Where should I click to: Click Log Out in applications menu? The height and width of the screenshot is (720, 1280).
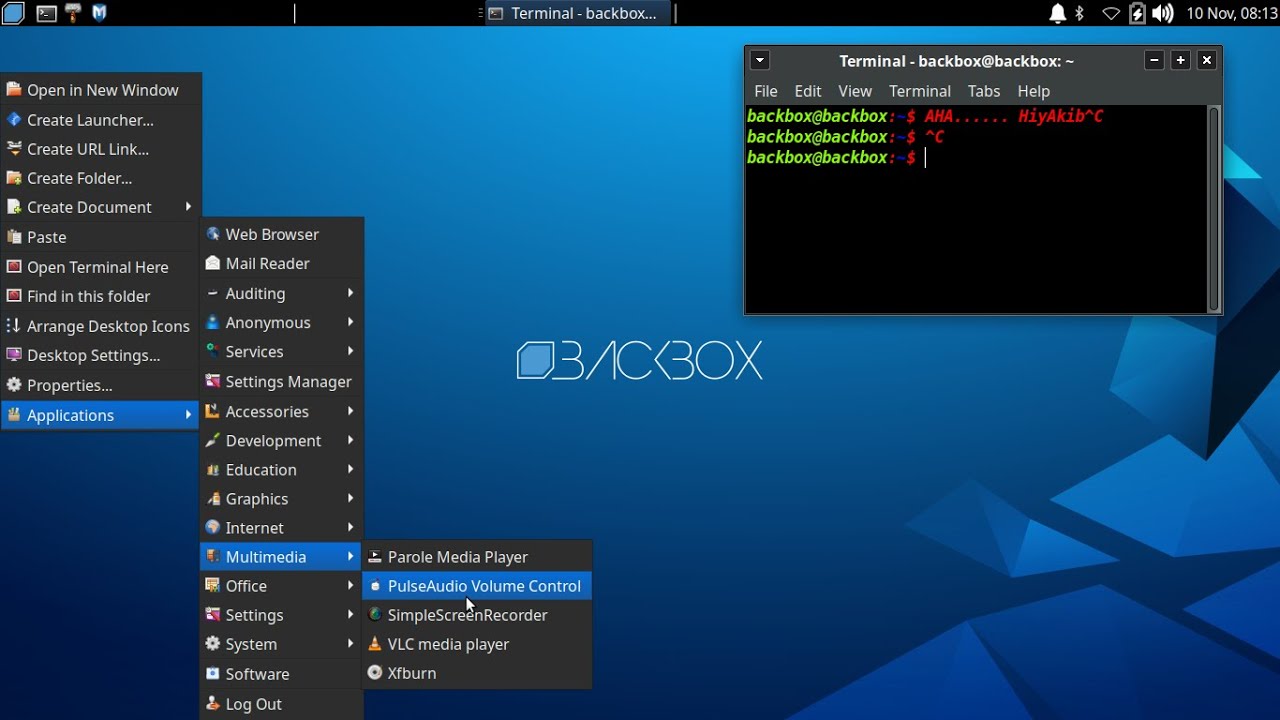point(282,704)
